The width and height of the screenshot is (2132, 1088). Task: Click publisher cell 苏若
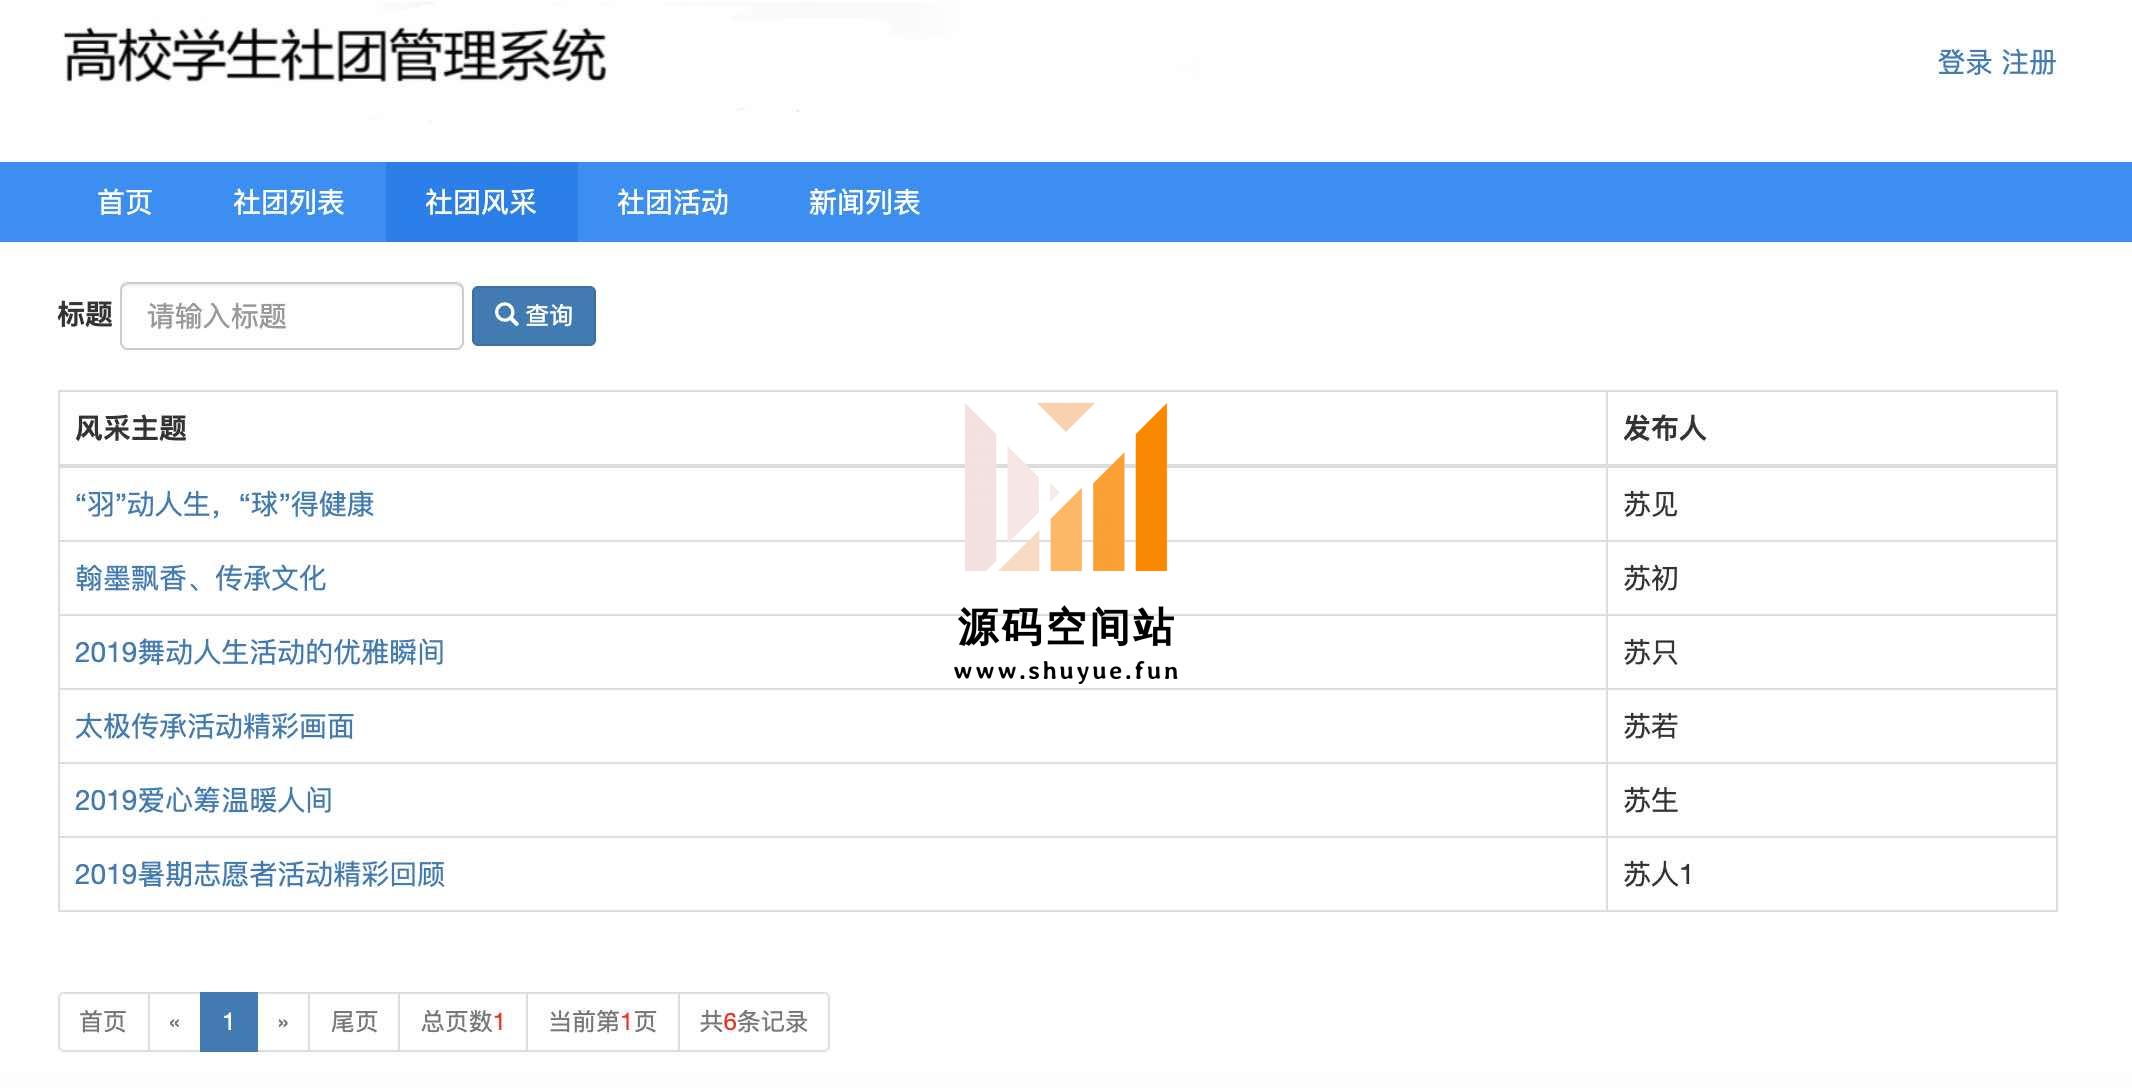[1832, 726]
